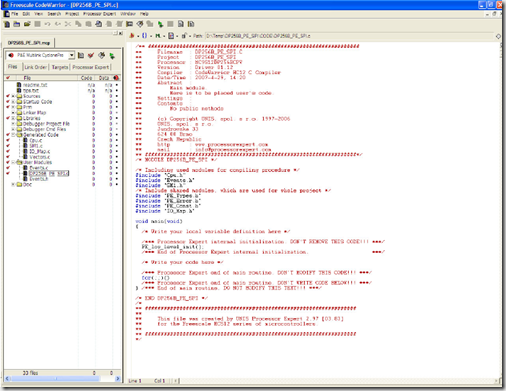Click the Make checkmark icon in project panel
The image size is (506, 391).
coord(91,55)
